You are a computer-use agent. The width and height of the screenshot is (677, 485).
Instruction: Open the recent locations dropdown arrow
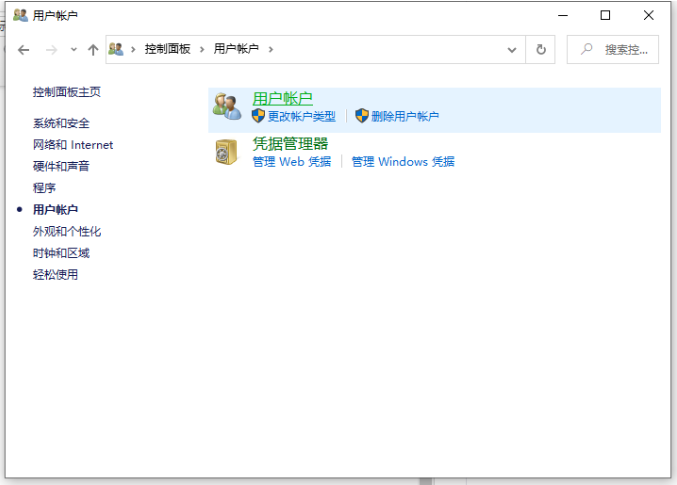point(72,50)
